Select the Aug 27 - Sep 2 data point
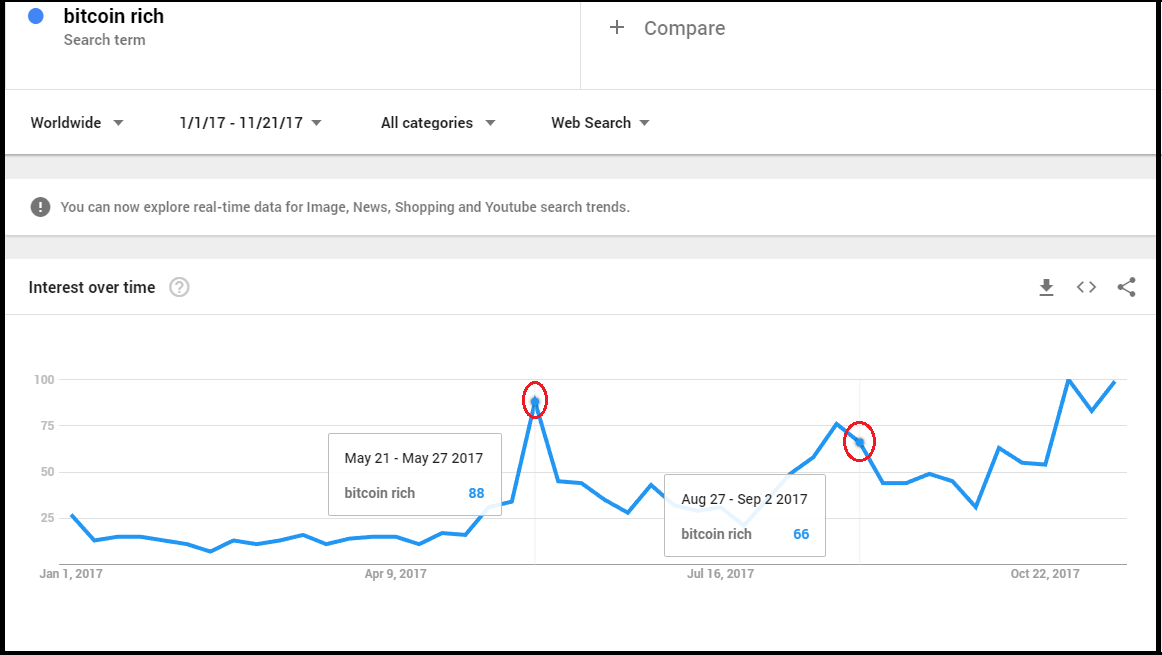 point(859,441)
